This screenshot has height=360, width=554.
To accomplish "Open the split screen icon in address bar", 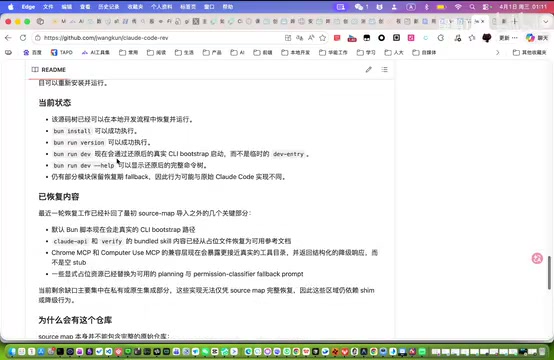I will 288,38.
